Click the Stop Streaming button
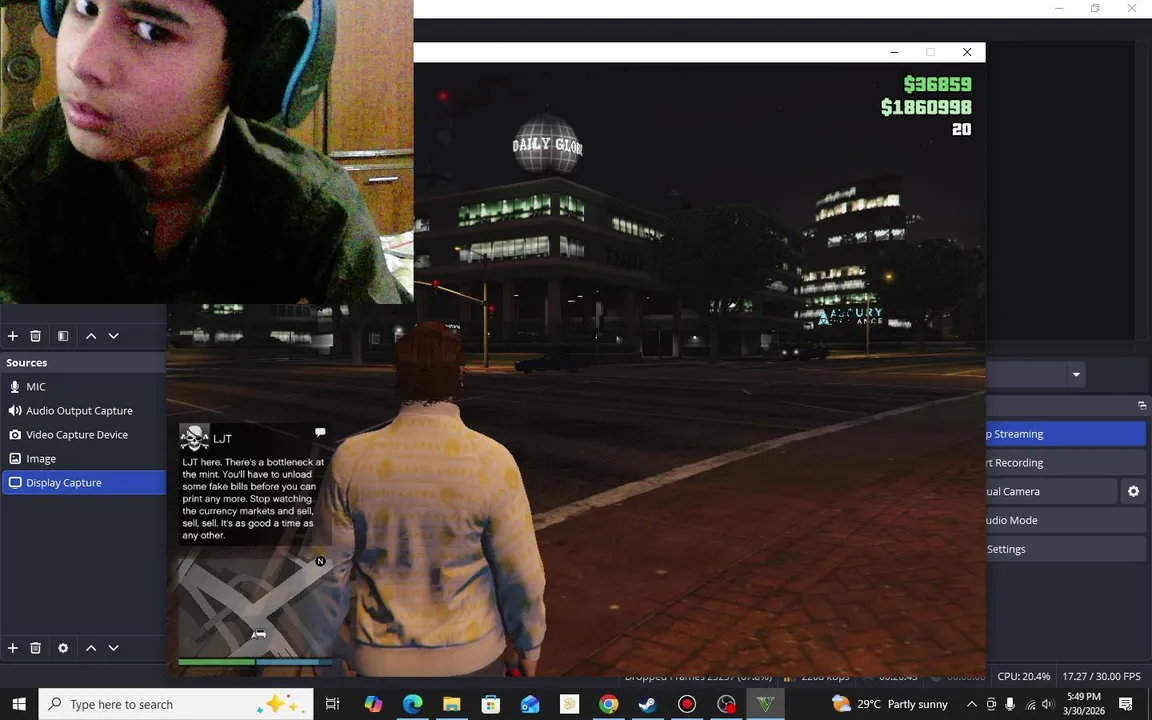The width and height of the screenshot is (1152, 720). click(x=1065, y=434)
